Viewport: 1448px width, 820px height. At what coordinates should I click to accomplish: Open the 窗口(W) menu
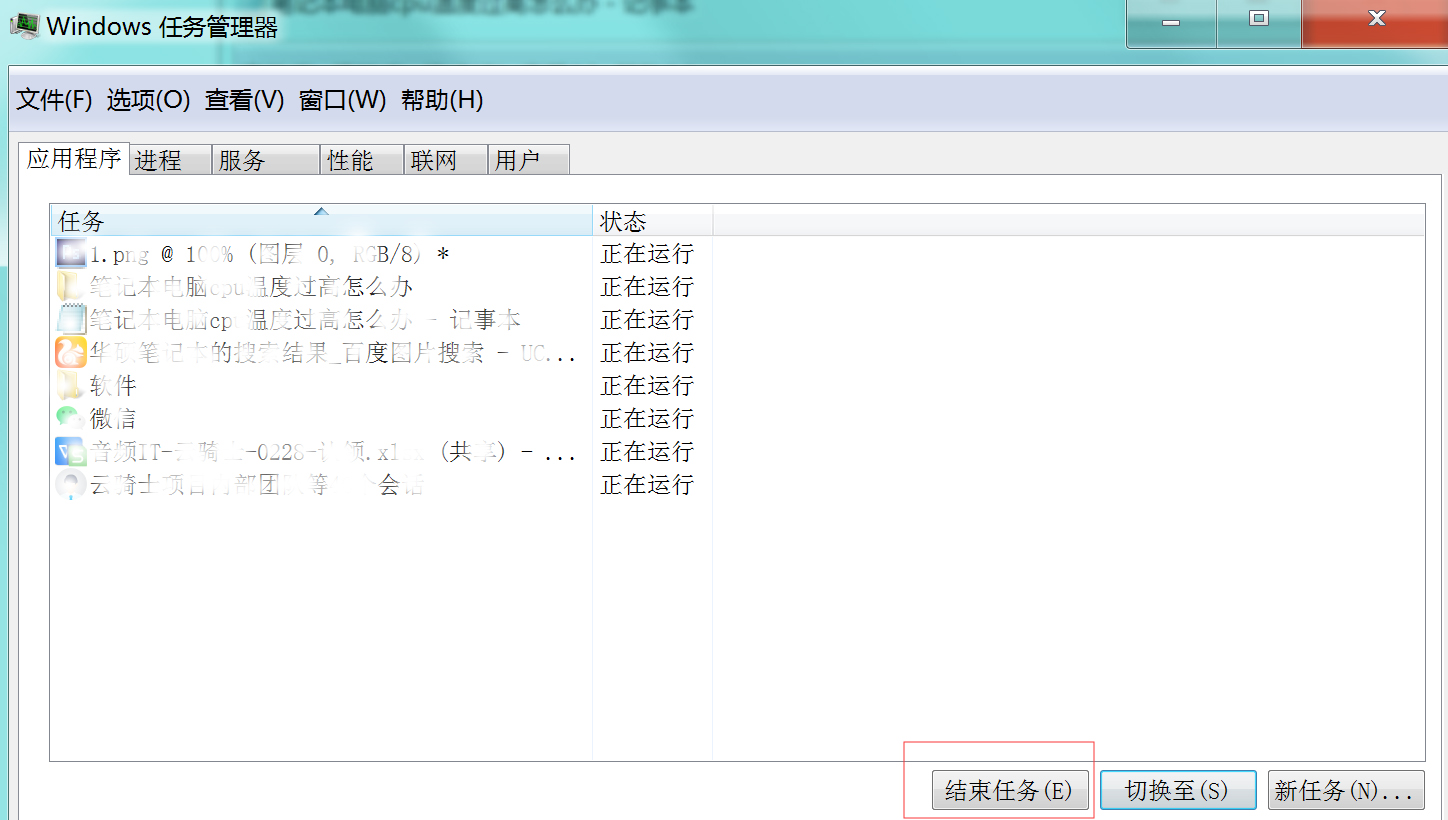(x=342, y=100)
